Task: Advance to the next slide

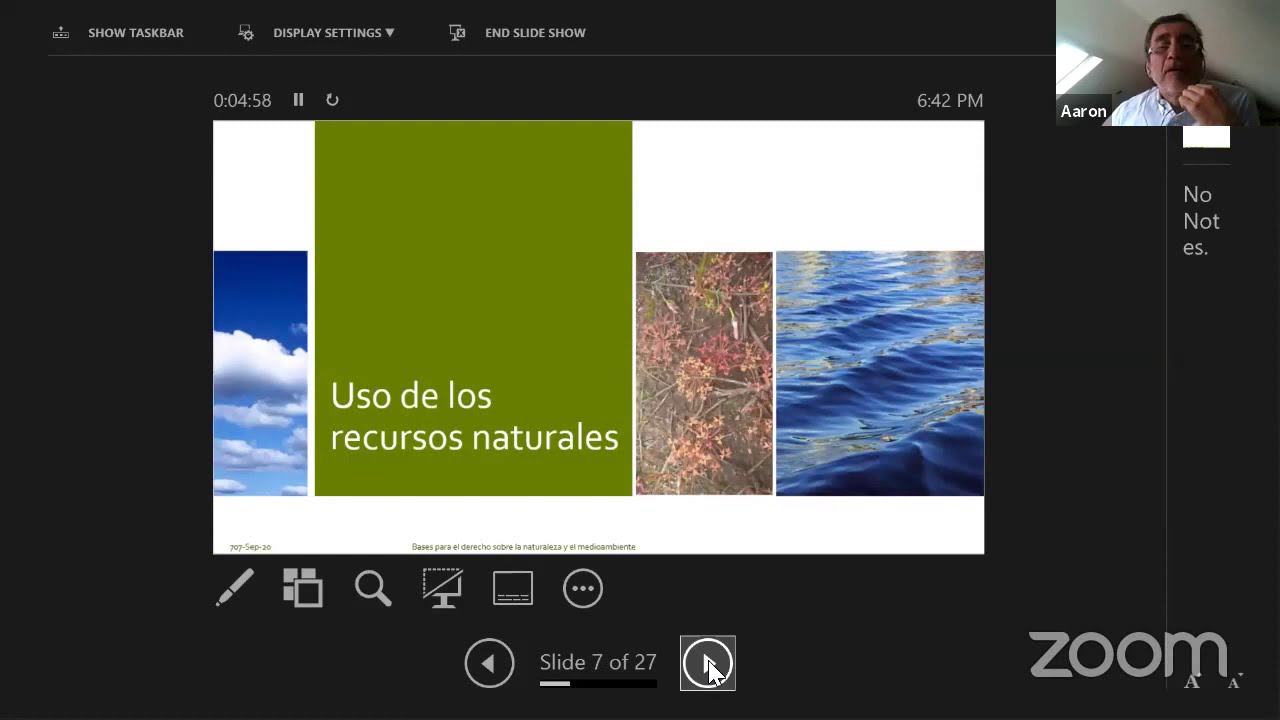Action: pyautogui.click(x=708, y=663)
